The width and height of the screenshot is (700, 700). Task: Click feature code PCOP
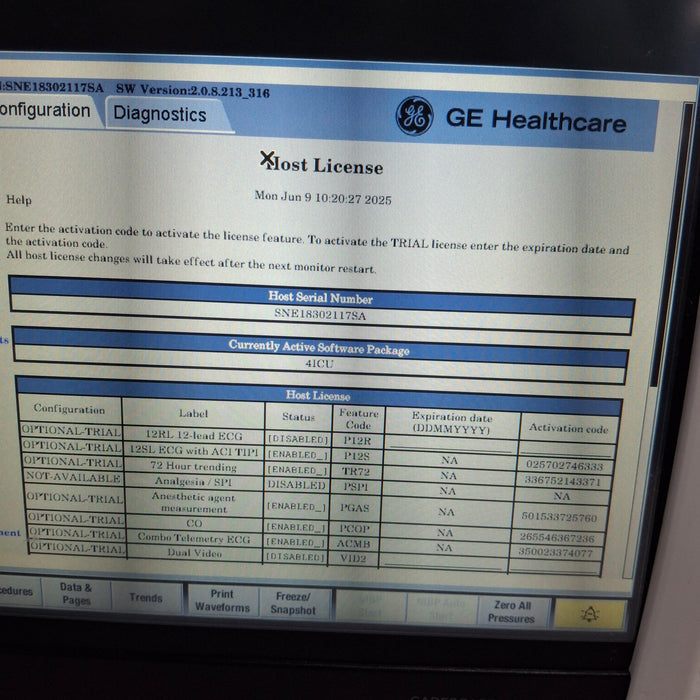click(354, 529)
